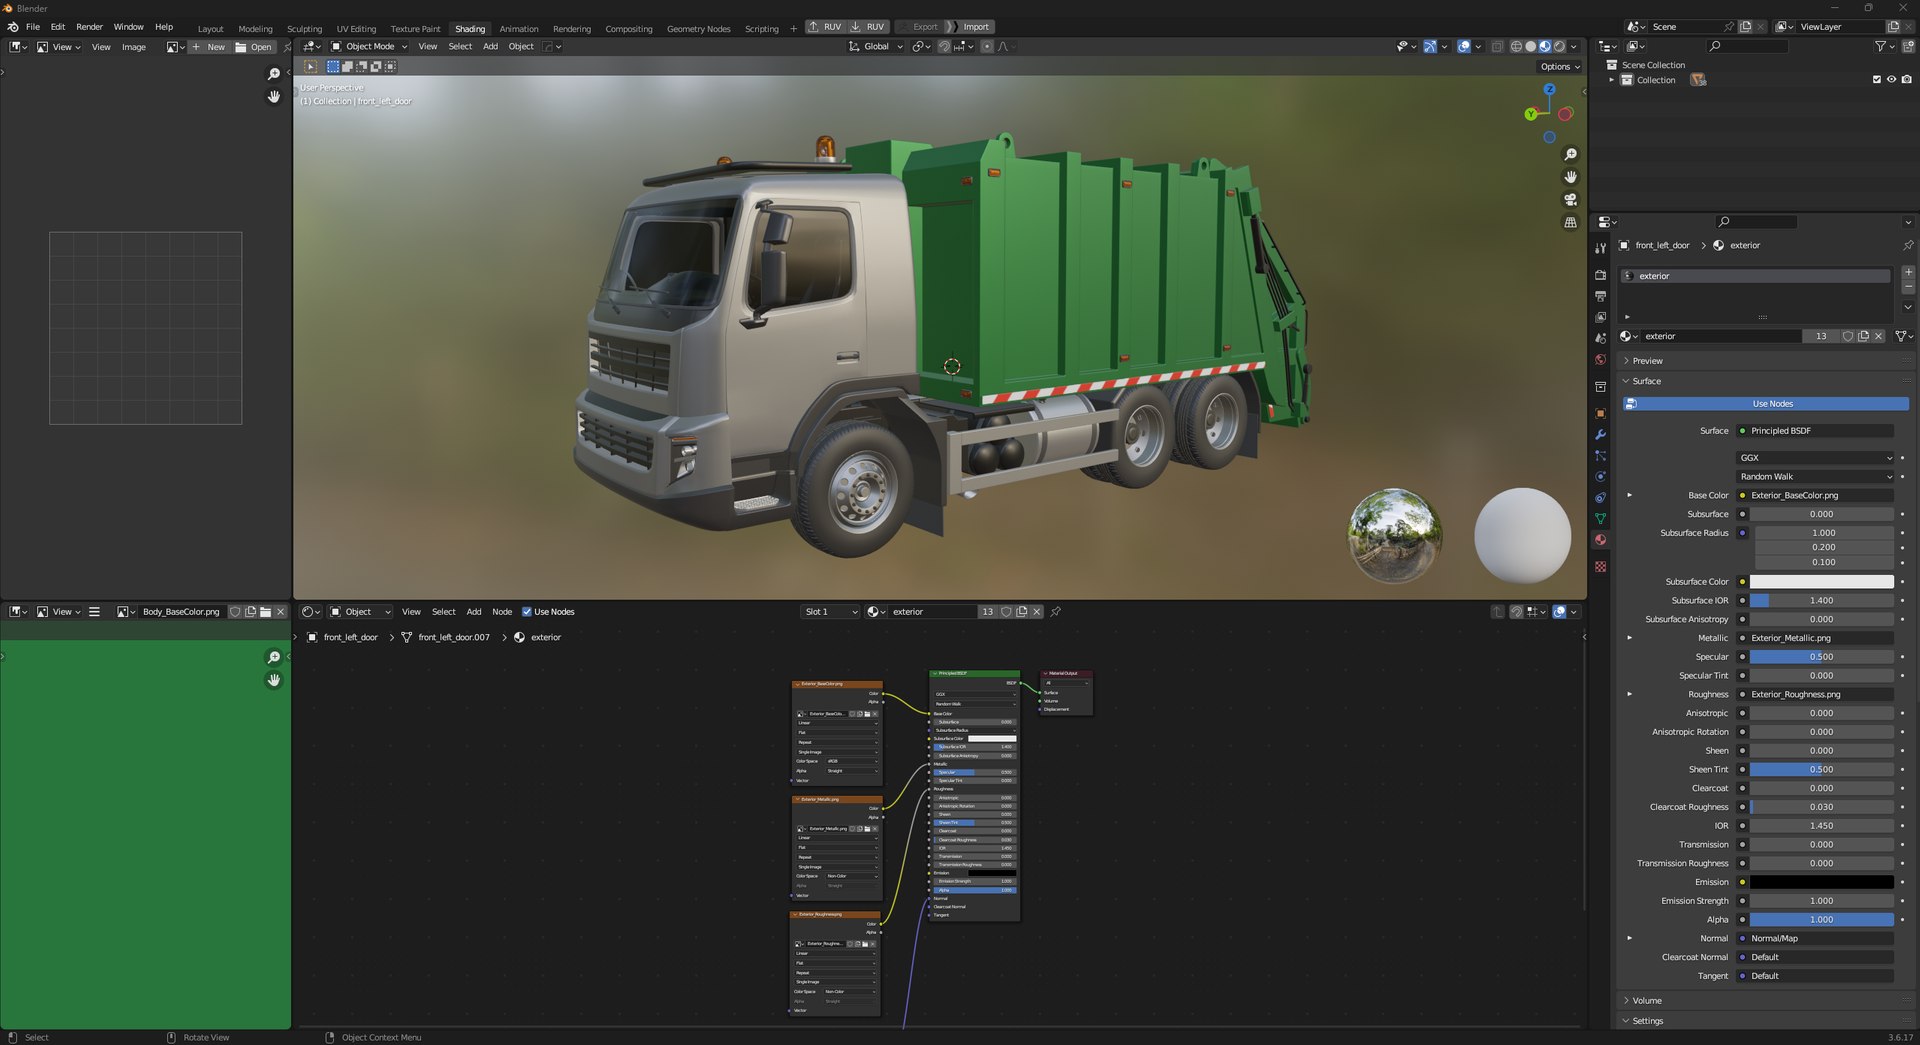Open the Slot 1 dropdown
This screenshot has width=1920, height=1045.
point(830,612)
